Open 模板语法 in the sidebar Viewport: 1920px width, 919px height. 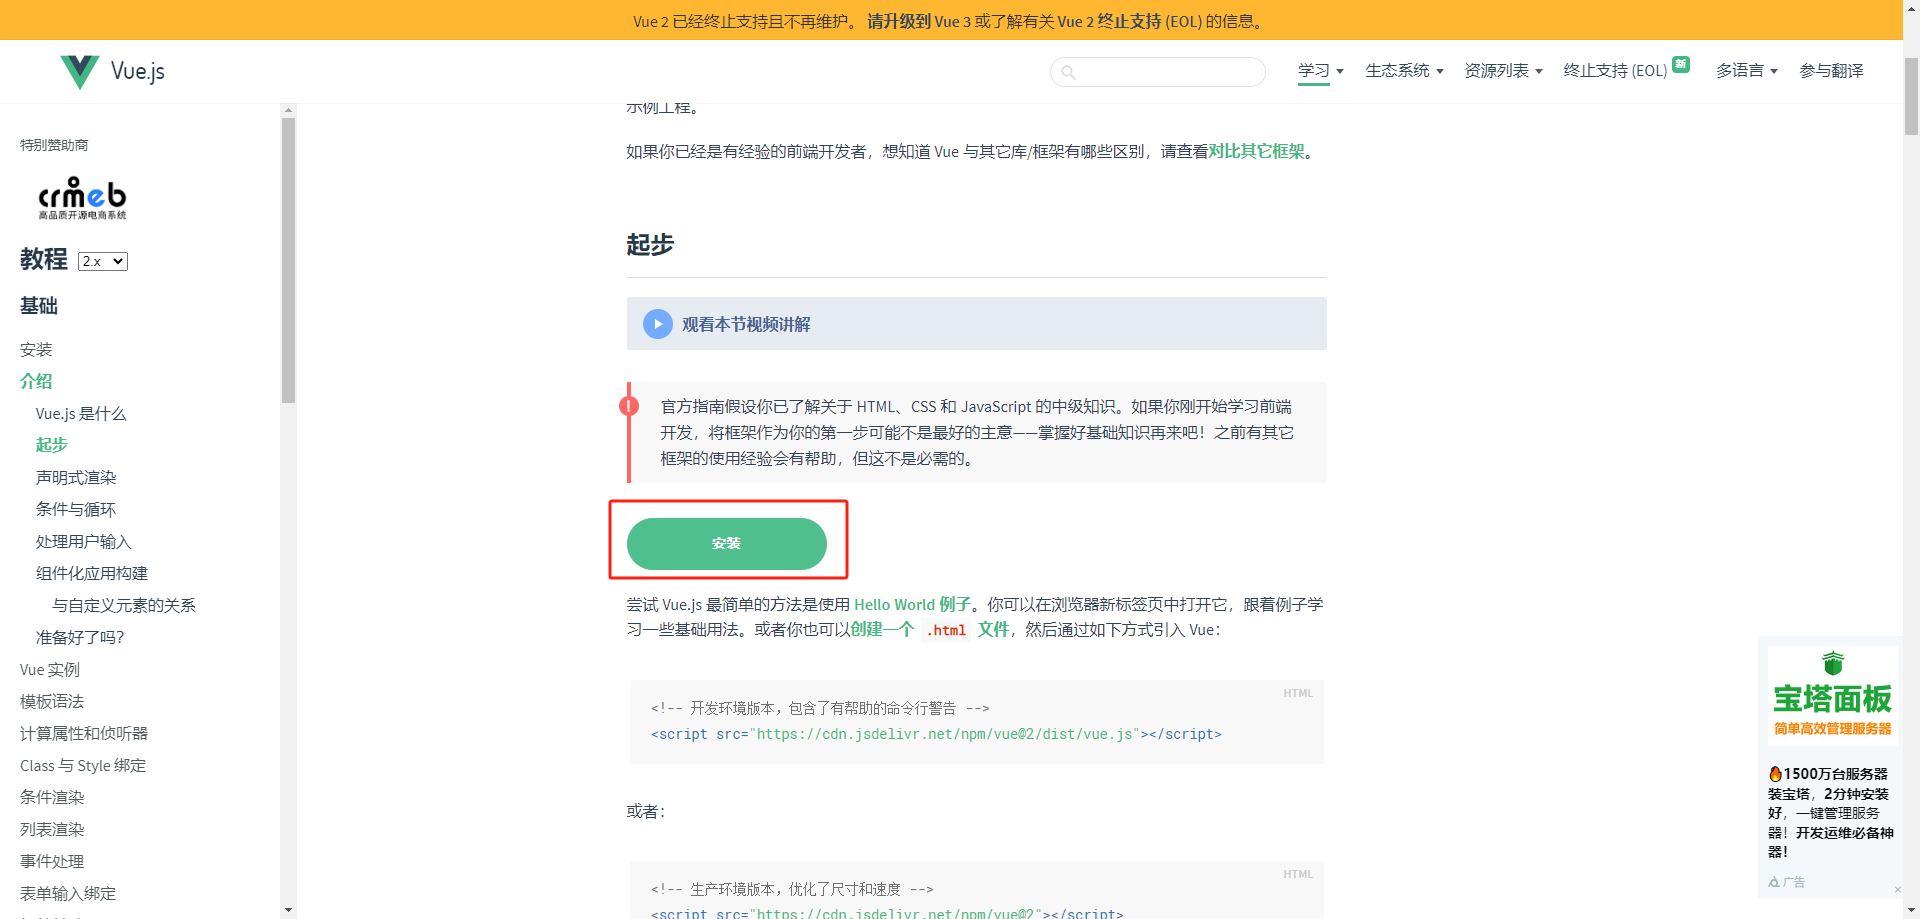(52, 701)
